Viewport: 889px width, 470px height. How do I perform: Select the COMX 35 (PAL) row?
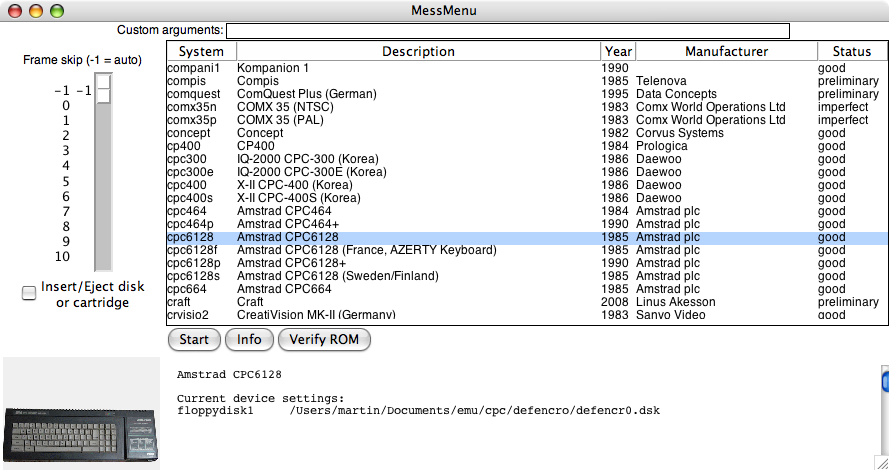pyautogui.click(x=527, y=120)
